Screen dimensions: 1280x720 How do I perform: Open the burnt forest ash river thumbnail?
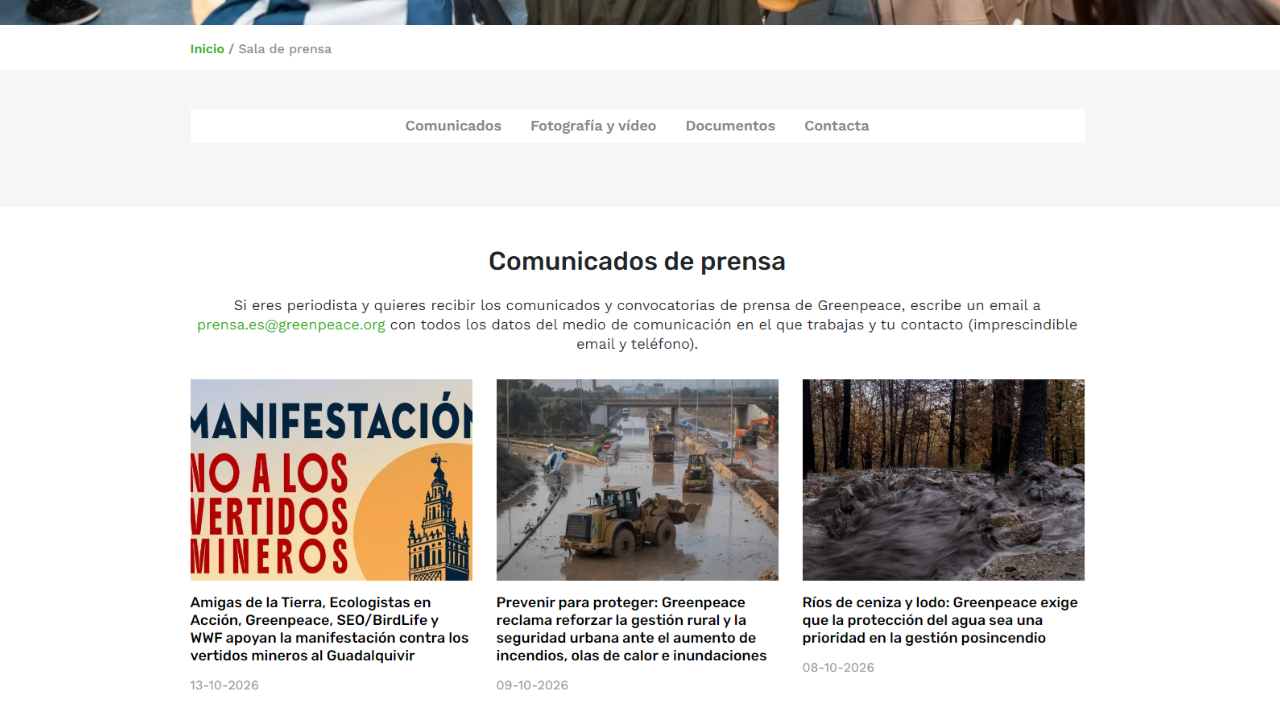pyautogui.click(x=943, y=480)
